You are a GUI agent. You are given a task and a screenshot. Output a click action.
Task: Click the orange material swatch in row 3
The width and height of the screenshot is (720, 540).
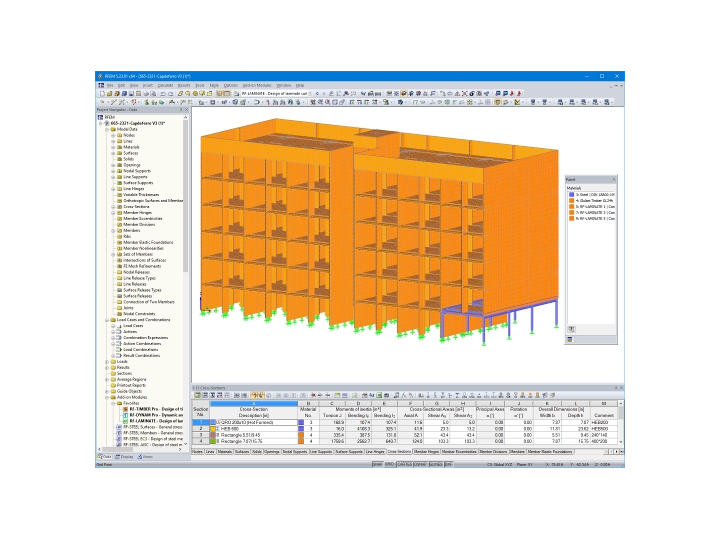click(301, 435)
